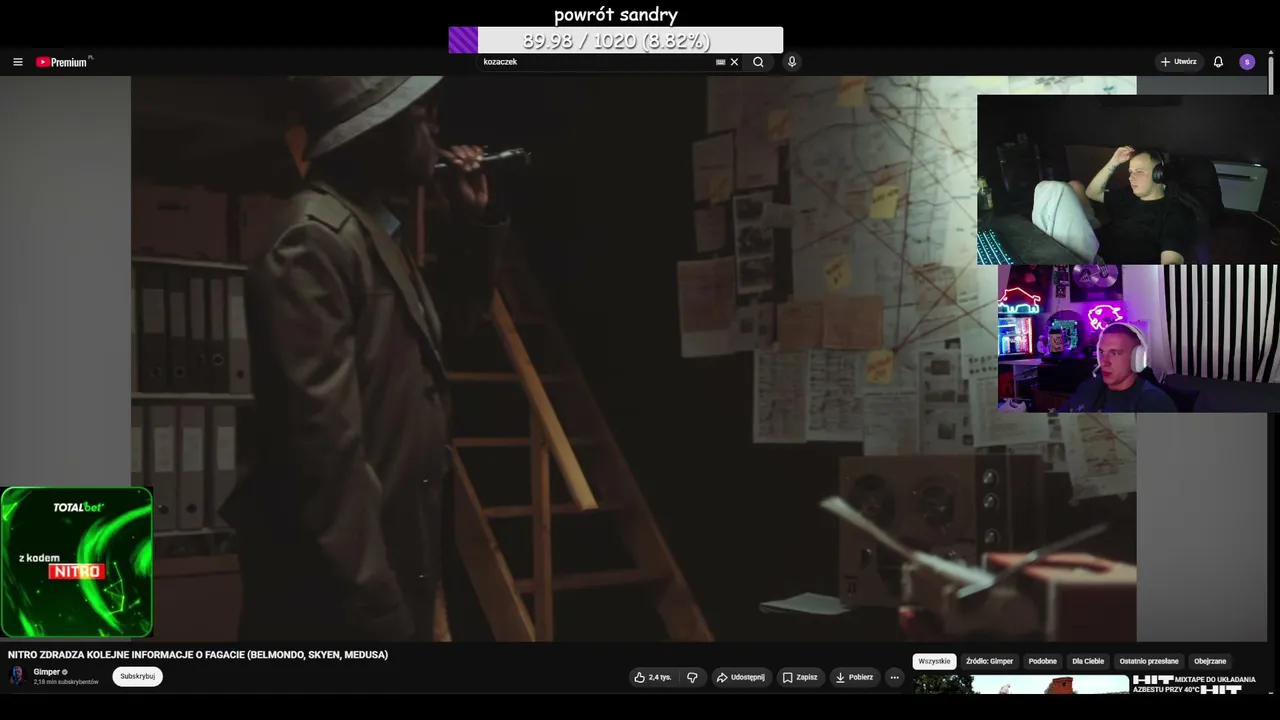Clear the search query 'kozaczek'
The height and width of the screenshot is (720, 1280).
pos(734,62)
